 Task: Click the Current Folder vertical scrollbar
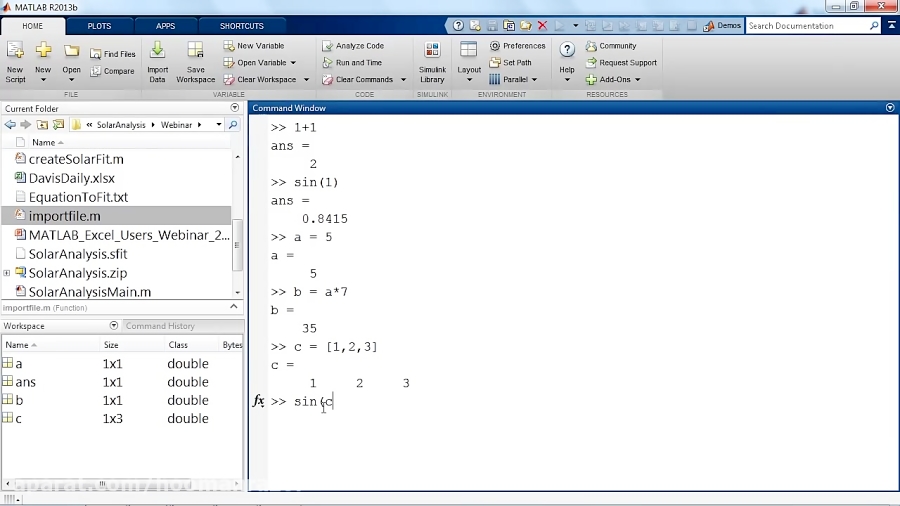click(x=237, y=245)
